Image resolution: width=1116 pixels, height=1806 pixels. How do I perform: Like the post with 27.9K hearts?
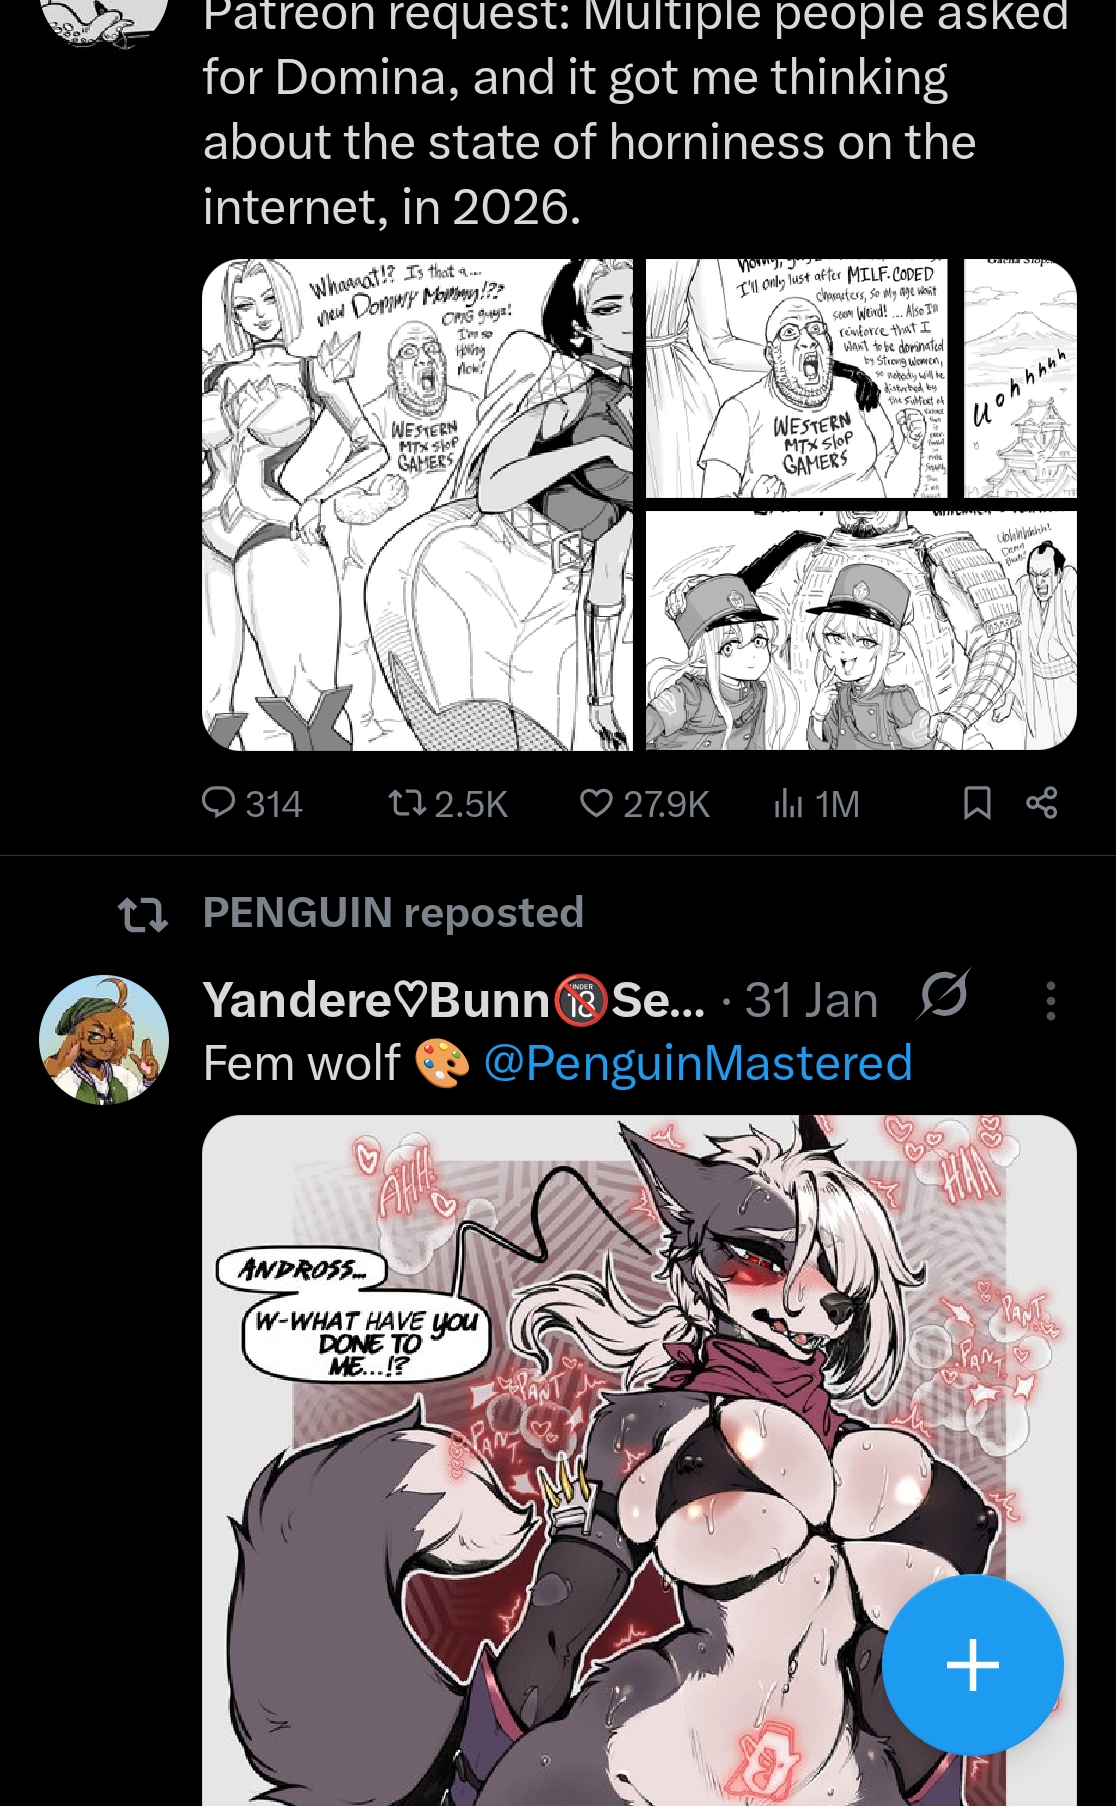pyautogui.click(x=596, y=803)
